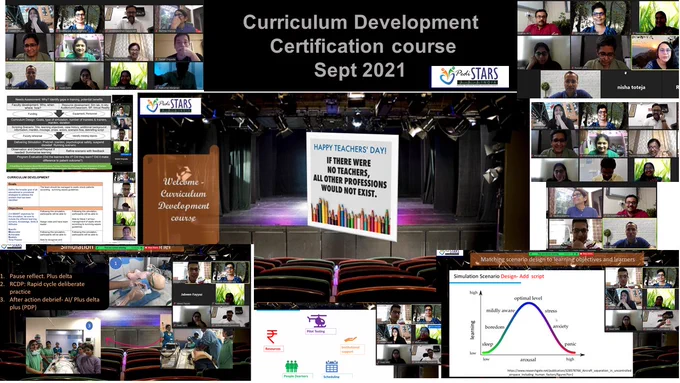Click the blue numbered circle 1 on manikin photo

point(115,263)
